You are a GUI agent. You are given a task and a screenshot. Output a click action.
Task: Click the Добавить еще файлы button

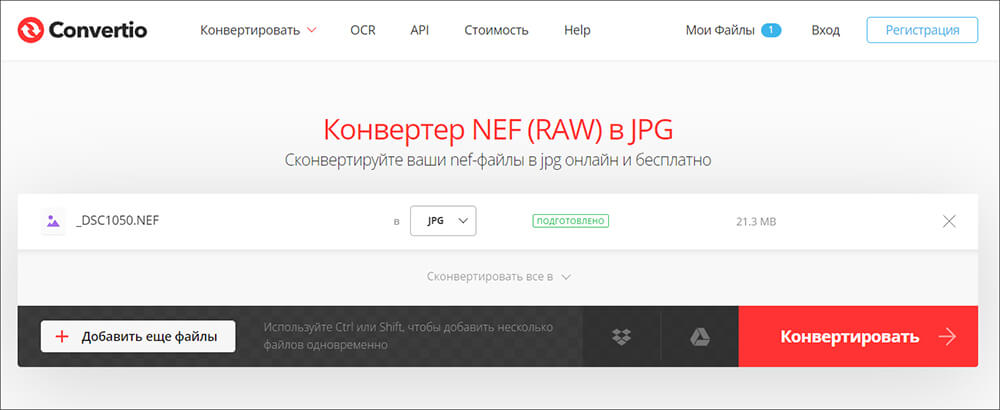(x=138, y=337)
